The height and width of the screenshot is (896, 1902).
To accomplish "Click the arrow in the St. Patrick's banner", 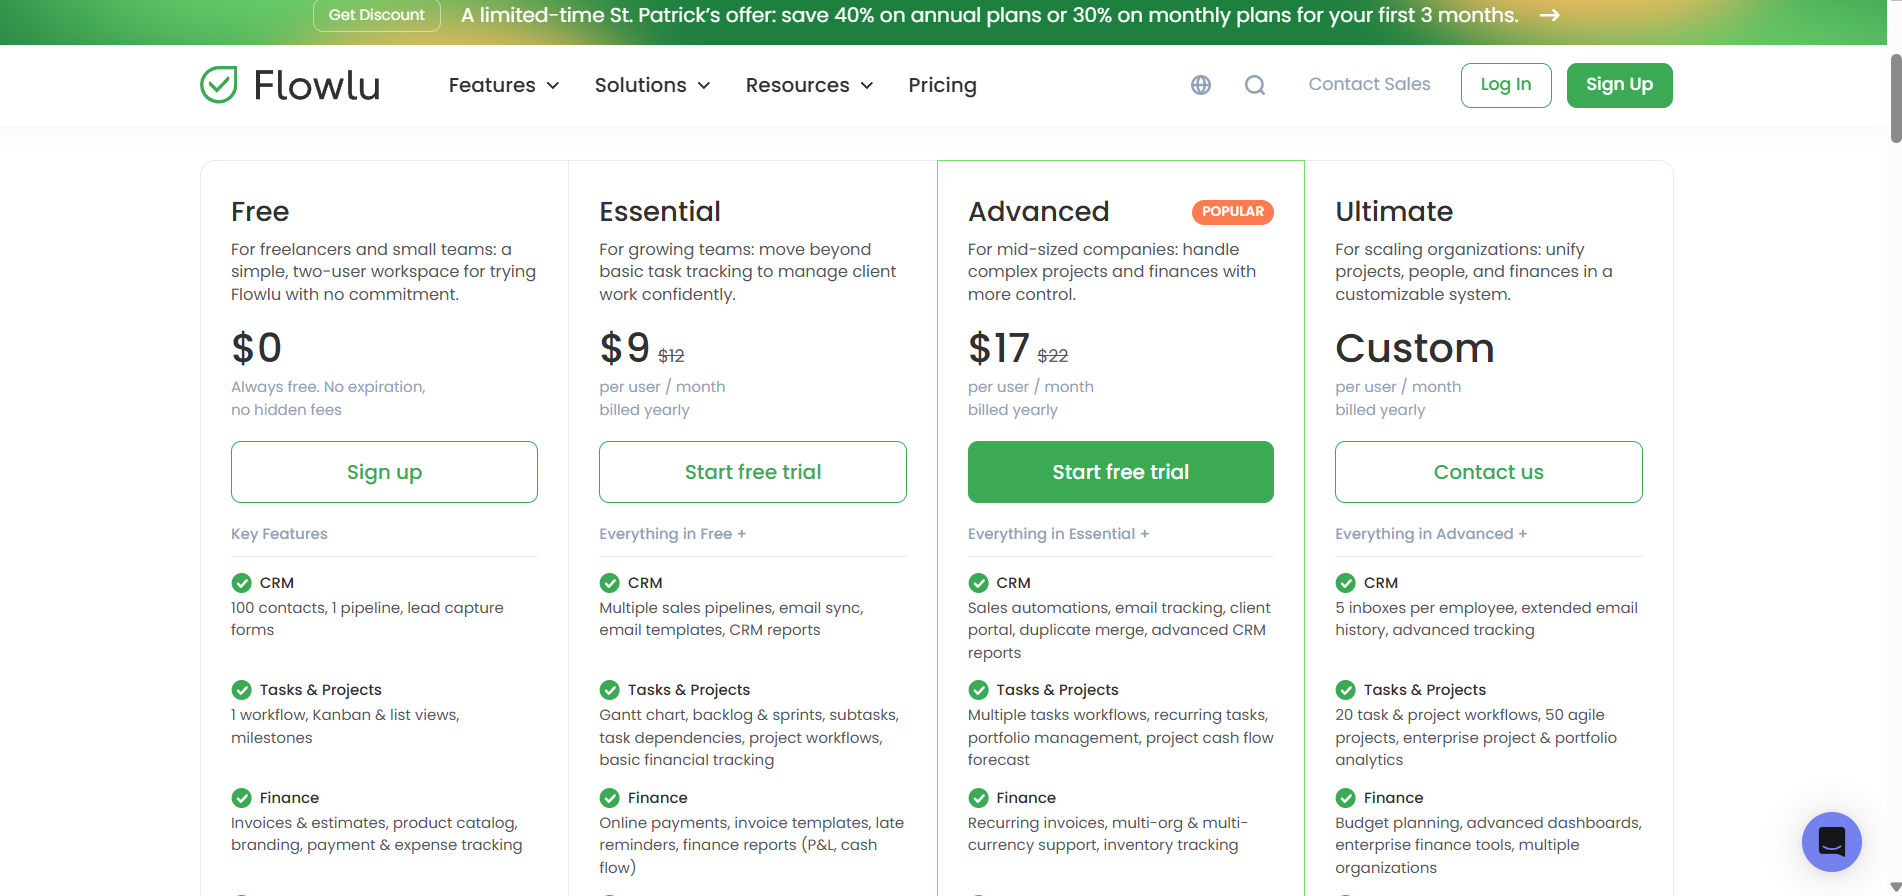I will (1548, 15).
